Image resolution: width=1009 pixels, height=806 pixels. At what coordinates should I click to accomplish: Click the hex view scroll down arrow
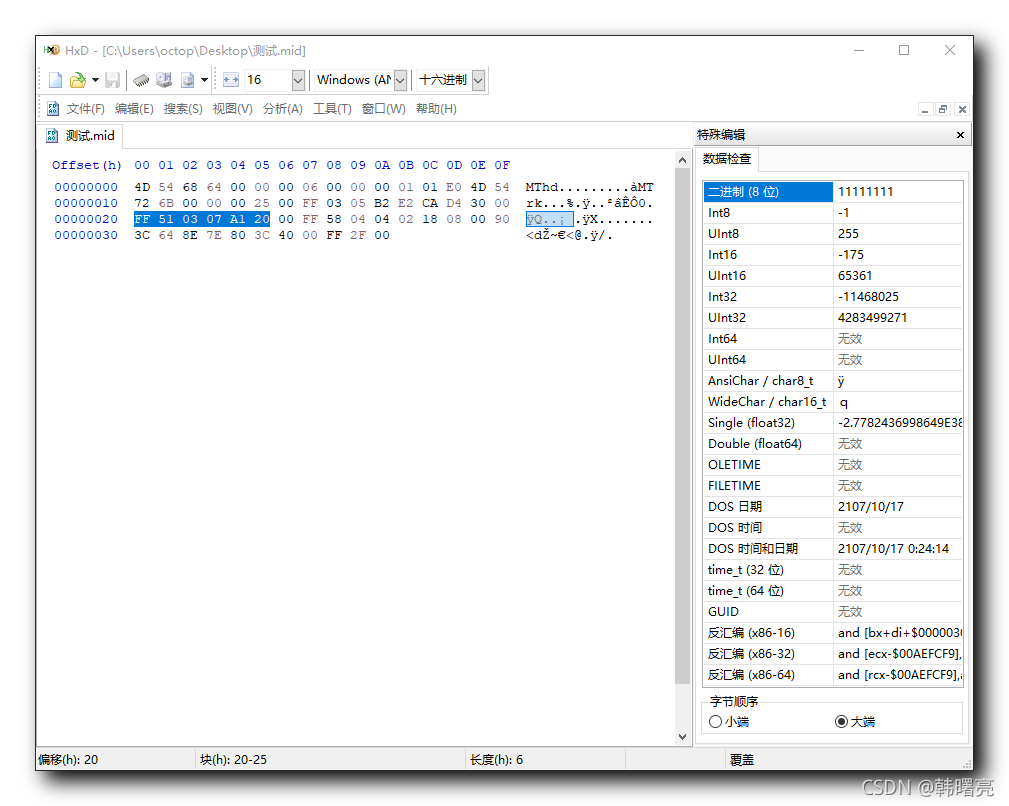(682, 737)
